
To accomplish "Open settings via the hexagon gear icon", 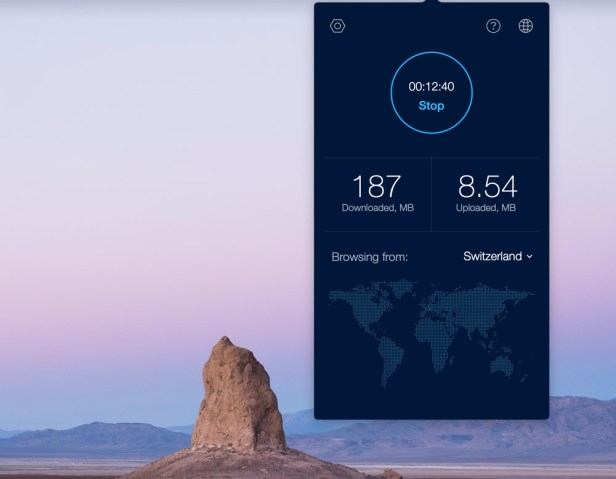I will 337,26.
